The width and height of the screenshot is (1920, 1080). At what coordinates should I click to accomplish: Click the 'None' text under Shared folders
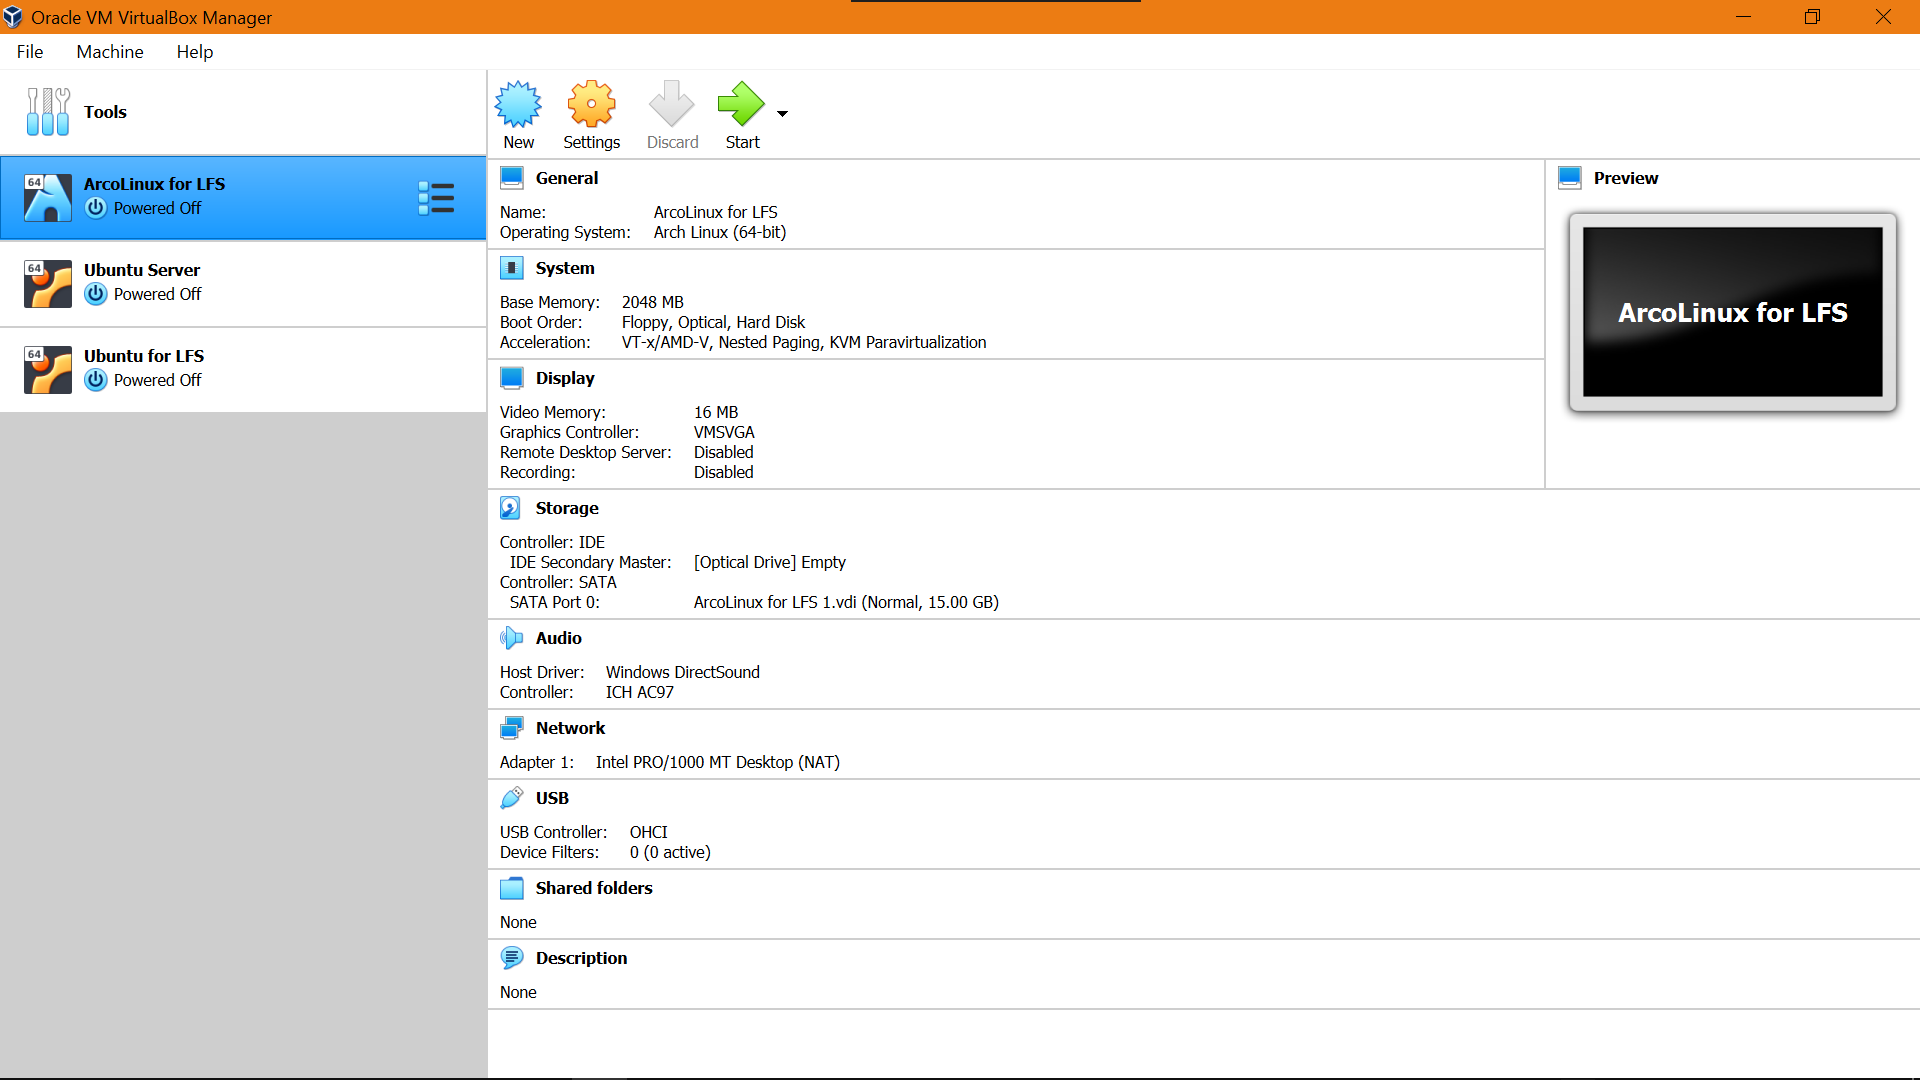tap(518, 922)
